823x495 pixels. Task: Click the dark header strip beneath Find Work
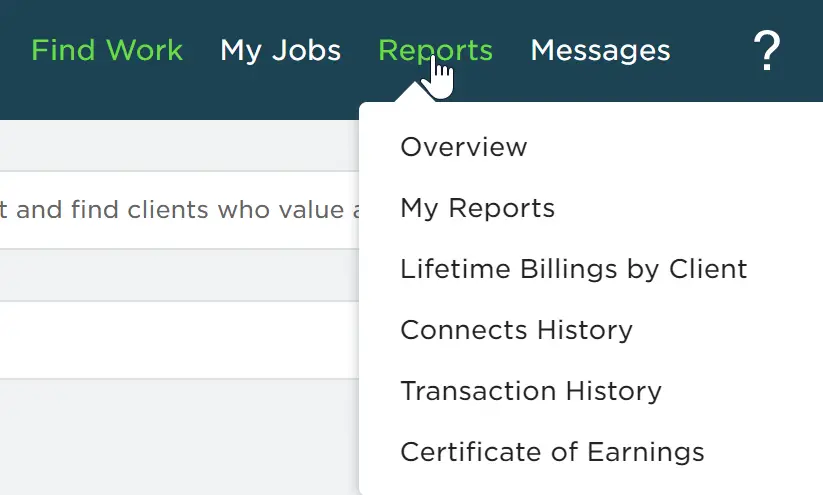[107, 94]
